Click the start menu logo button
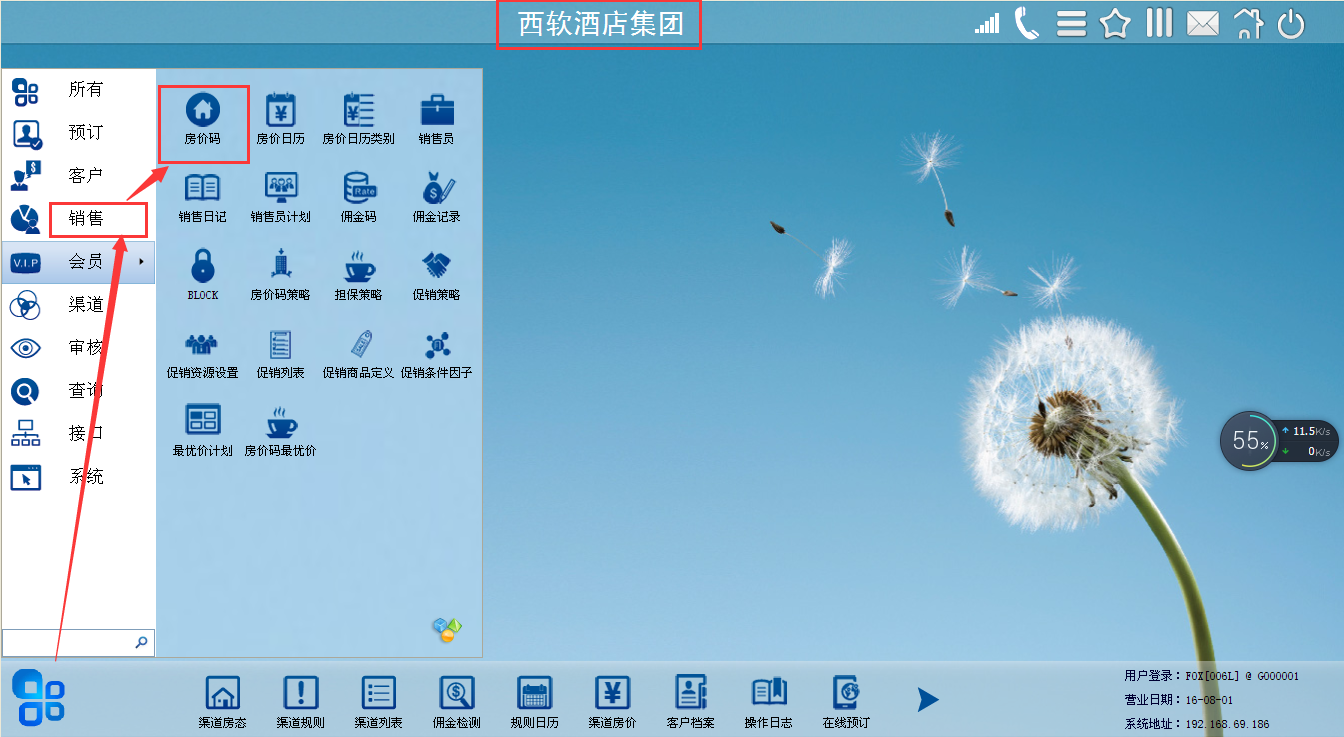This screenshot has width=1344, height=737. coord(39,697)
